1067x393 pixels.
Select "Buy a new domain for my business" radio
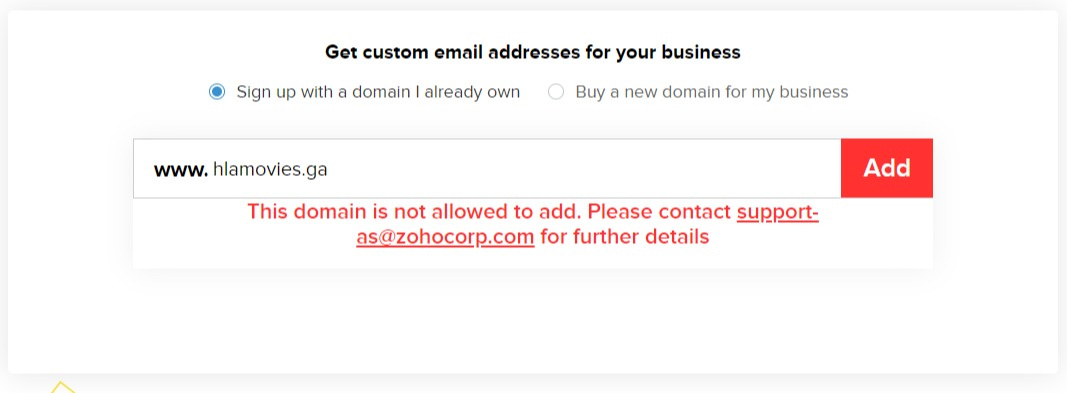(x=556, y=92)
